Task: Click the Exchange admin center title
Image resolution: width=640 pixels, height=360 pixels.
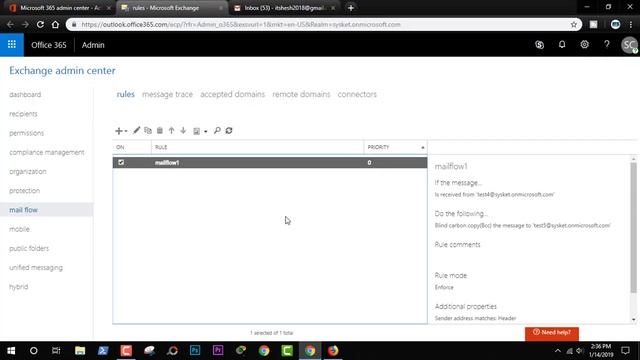Action: point(62,71)
